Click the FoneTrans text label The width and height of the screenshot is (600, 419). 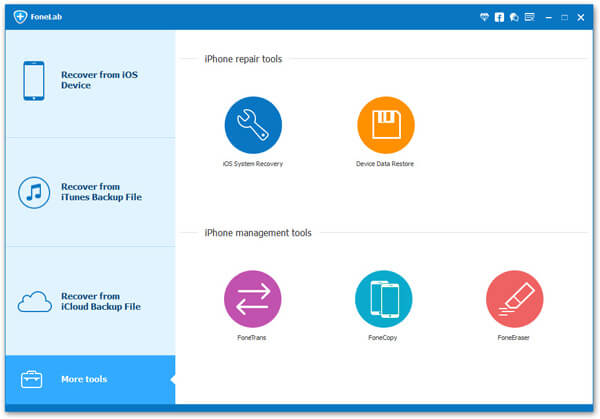coord(253,338)
